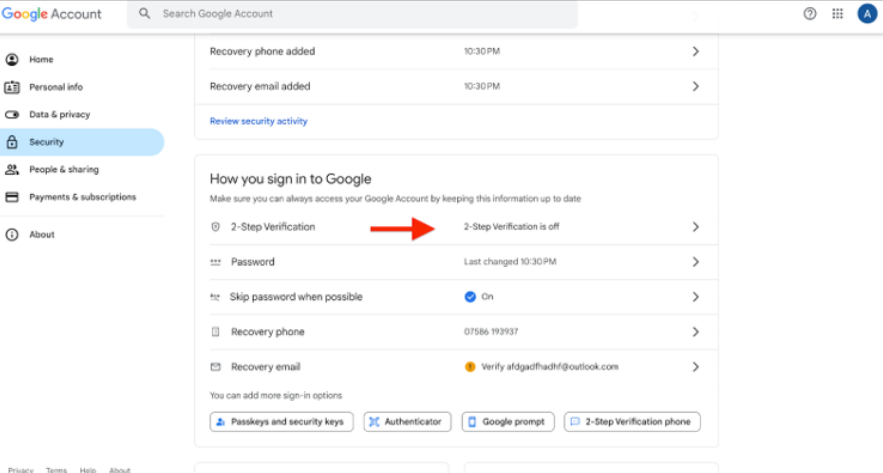Expand the 2-Step Verification row chevron

[696, 227]
